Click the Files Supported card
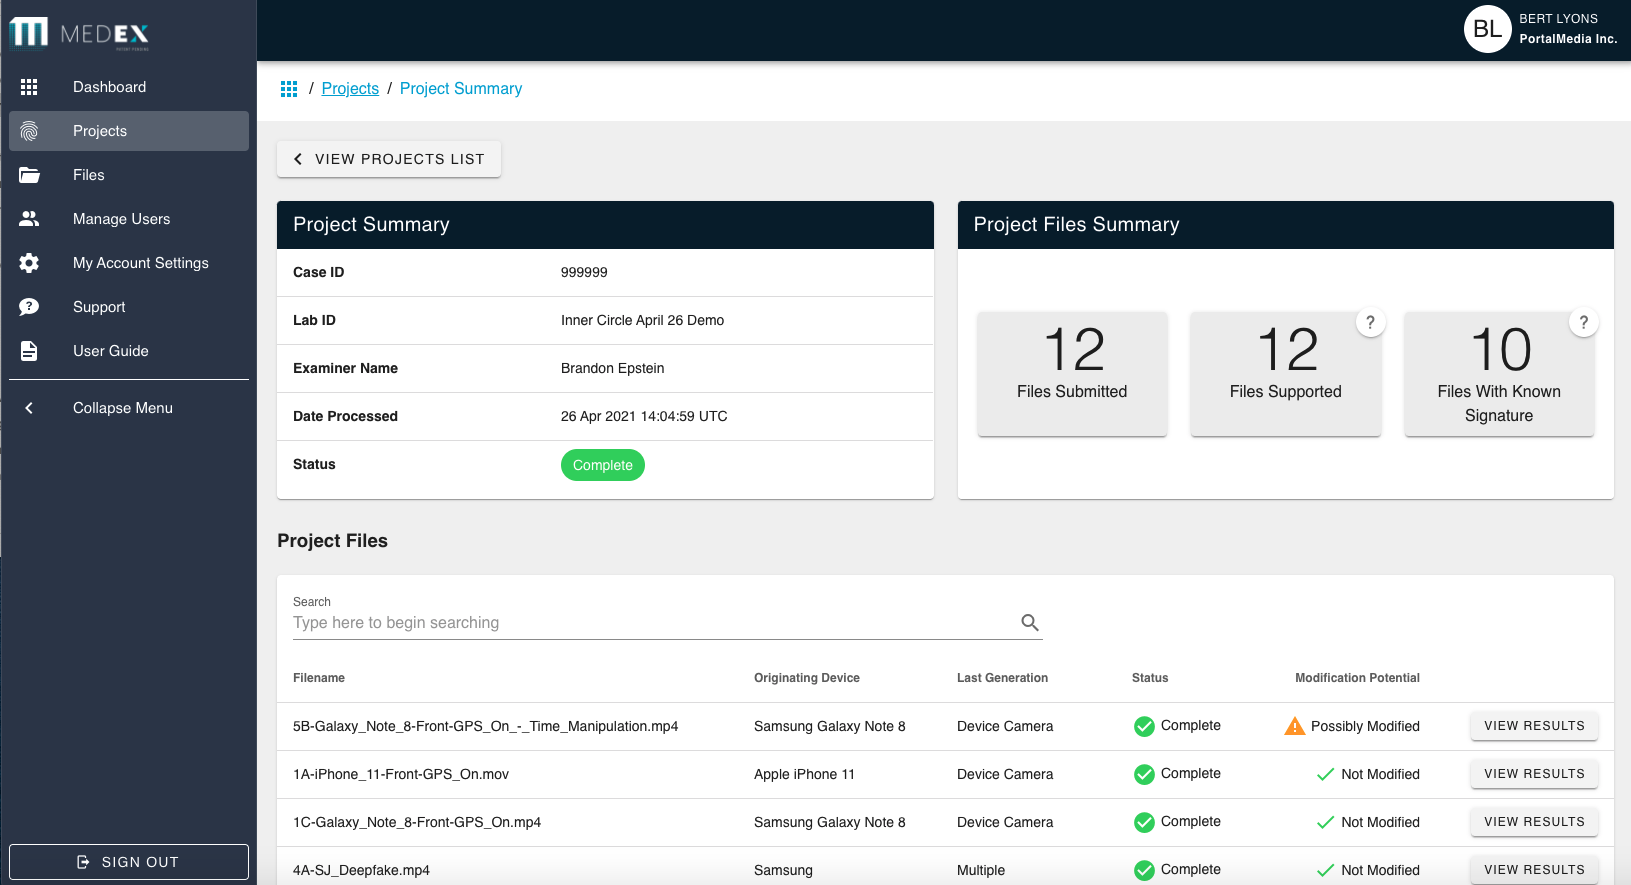The width and height of the screenshot is (1631, 885). (x=1285, y=373)
